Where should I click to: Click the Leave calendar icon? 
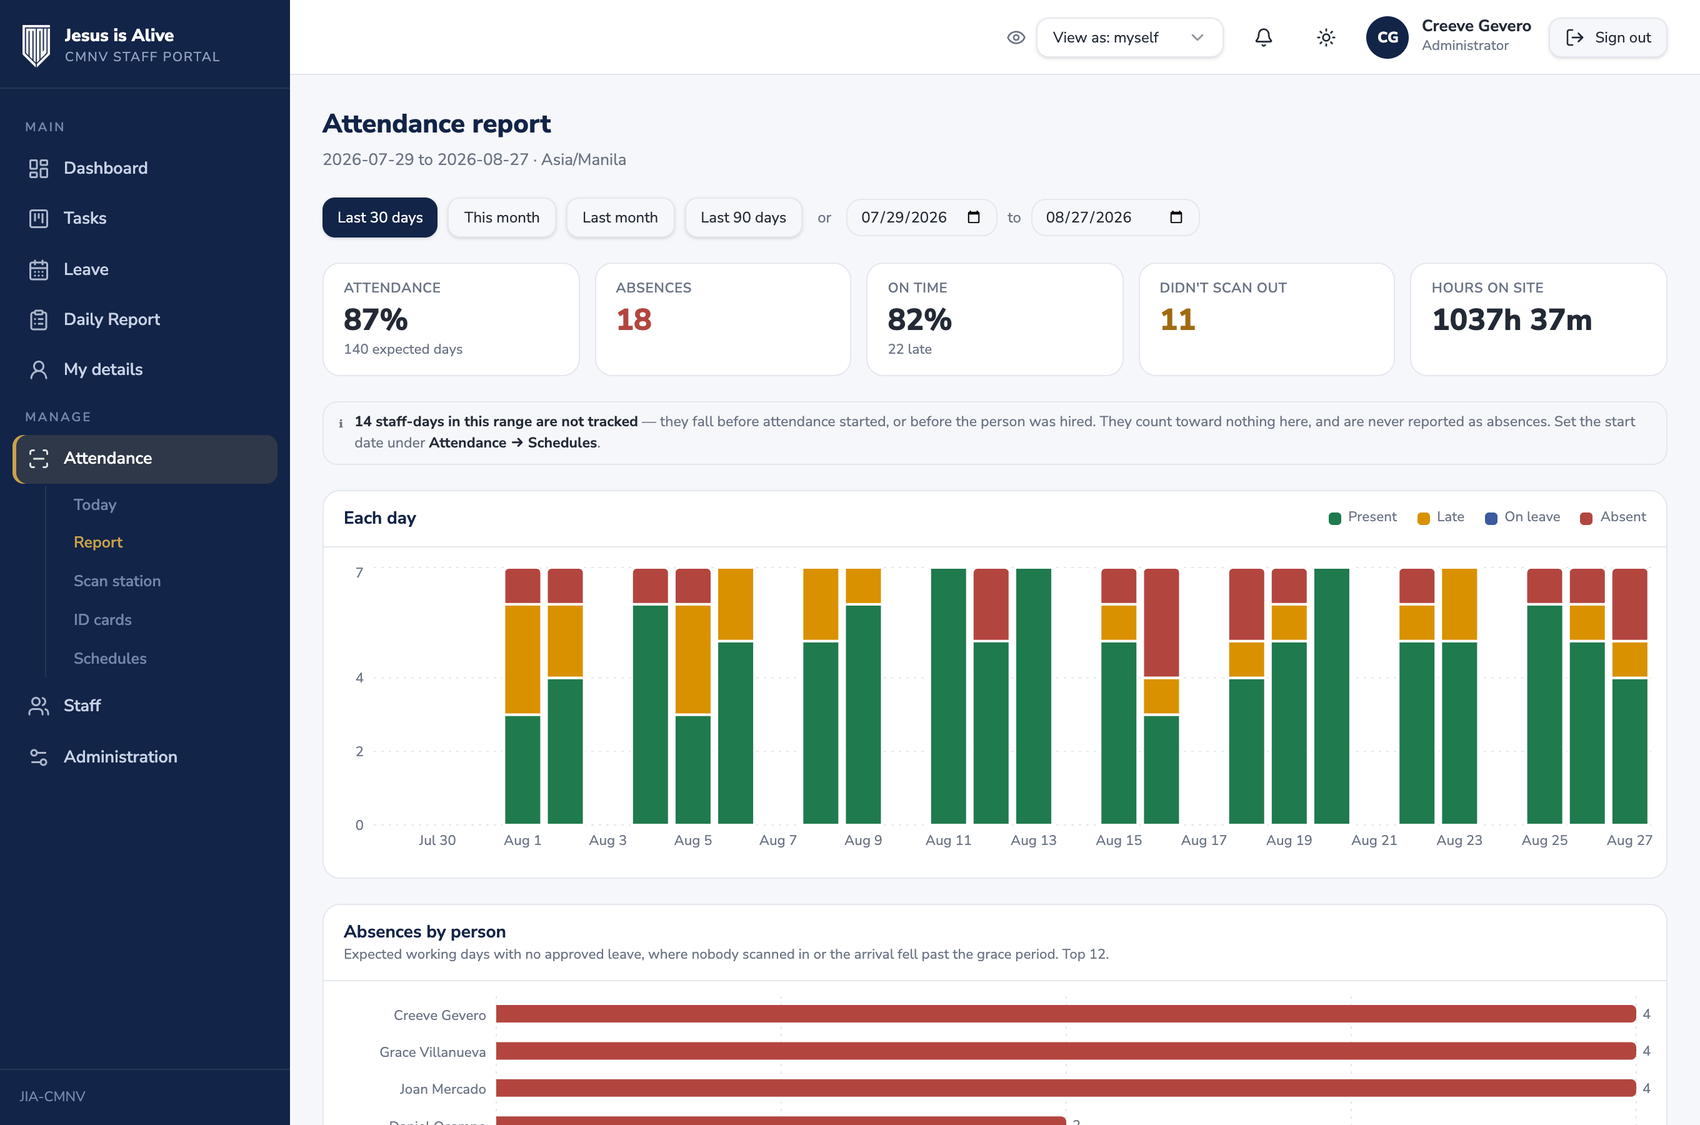click(x=39, y=270)
